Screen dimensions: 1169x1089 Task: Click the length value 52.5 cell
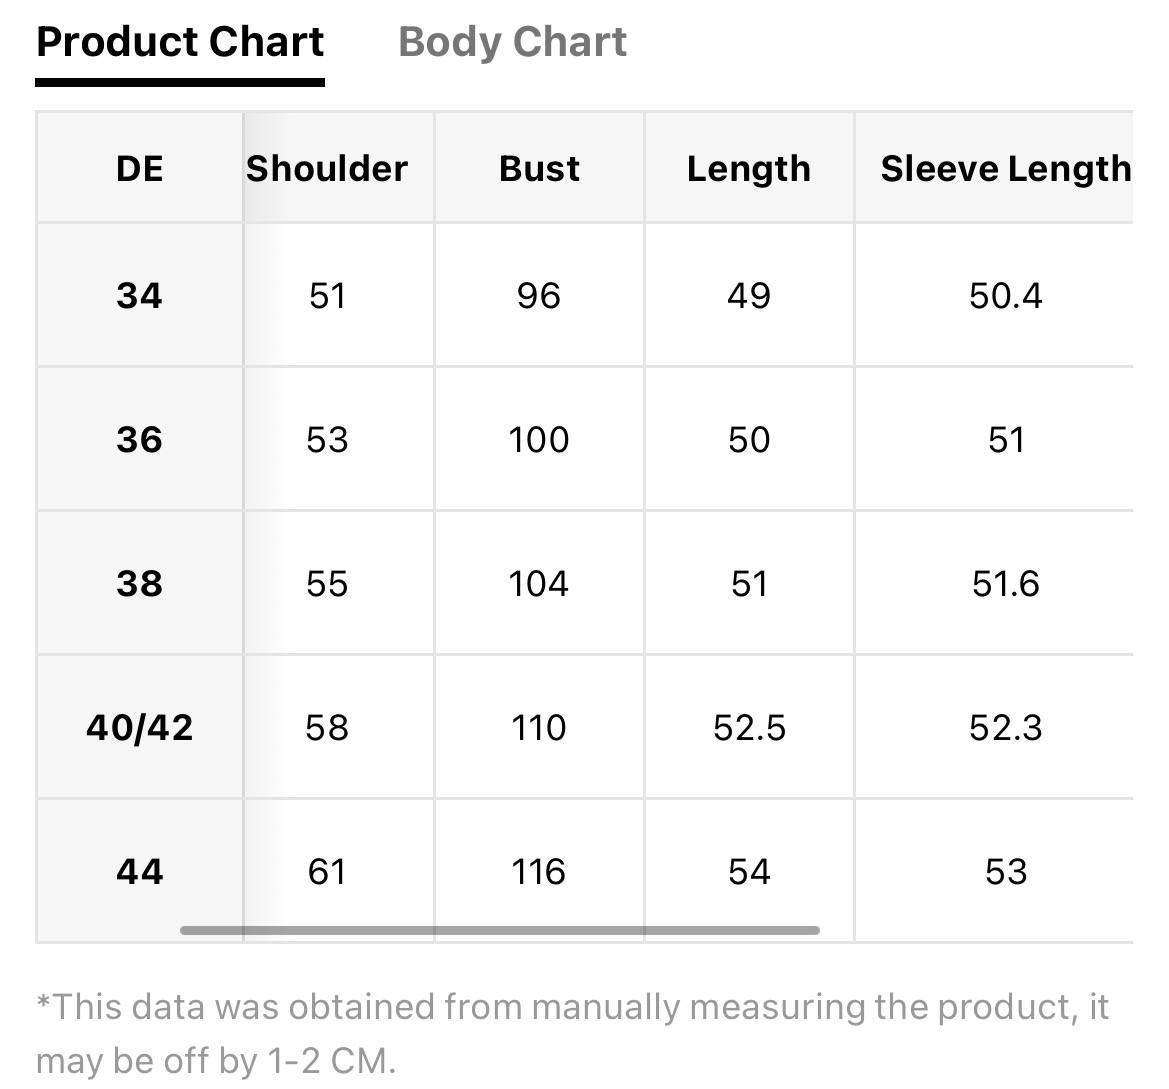click(x=749, y=727)
